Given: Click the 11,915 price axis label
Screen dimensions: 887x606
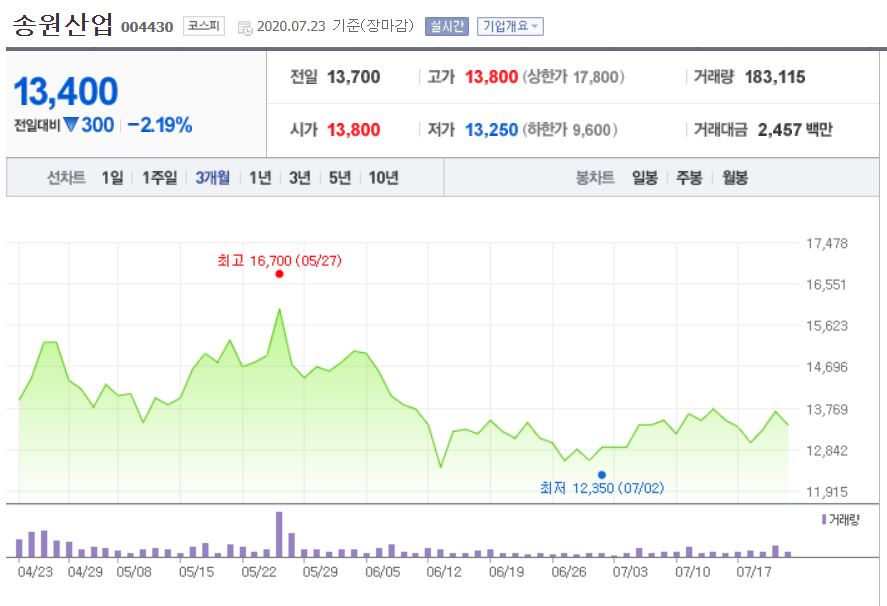Looking at the screenshot, I should [x=827, y=492].
